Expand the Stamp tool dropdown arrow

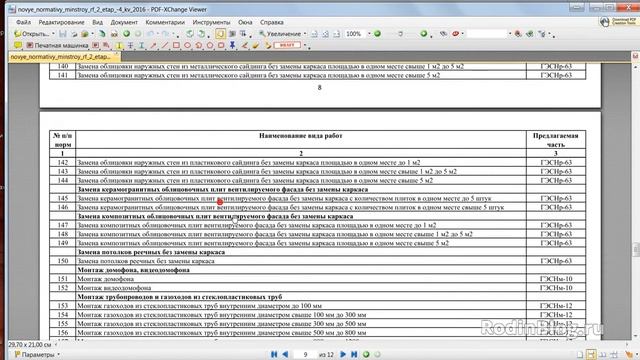click(x=305, y=45)
